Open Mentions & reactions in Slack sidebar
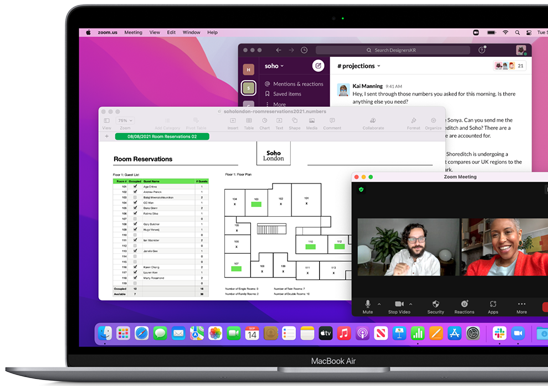This screenshot has height=386, width=548. point(294,84)
